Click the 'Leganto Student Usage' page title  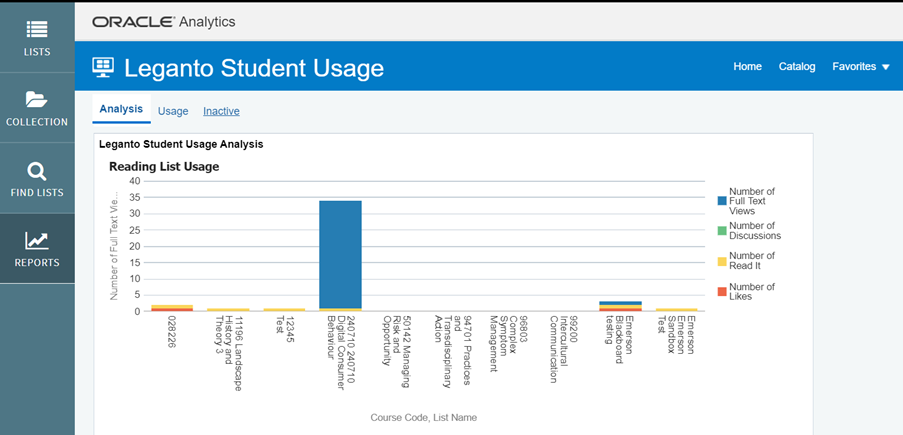pos(254,68)
